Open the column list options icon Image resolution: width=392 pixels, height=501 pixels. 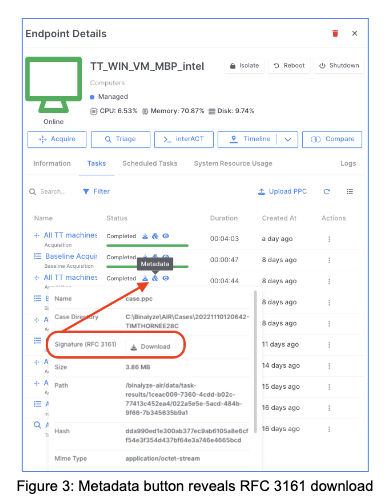pos(350,192)
